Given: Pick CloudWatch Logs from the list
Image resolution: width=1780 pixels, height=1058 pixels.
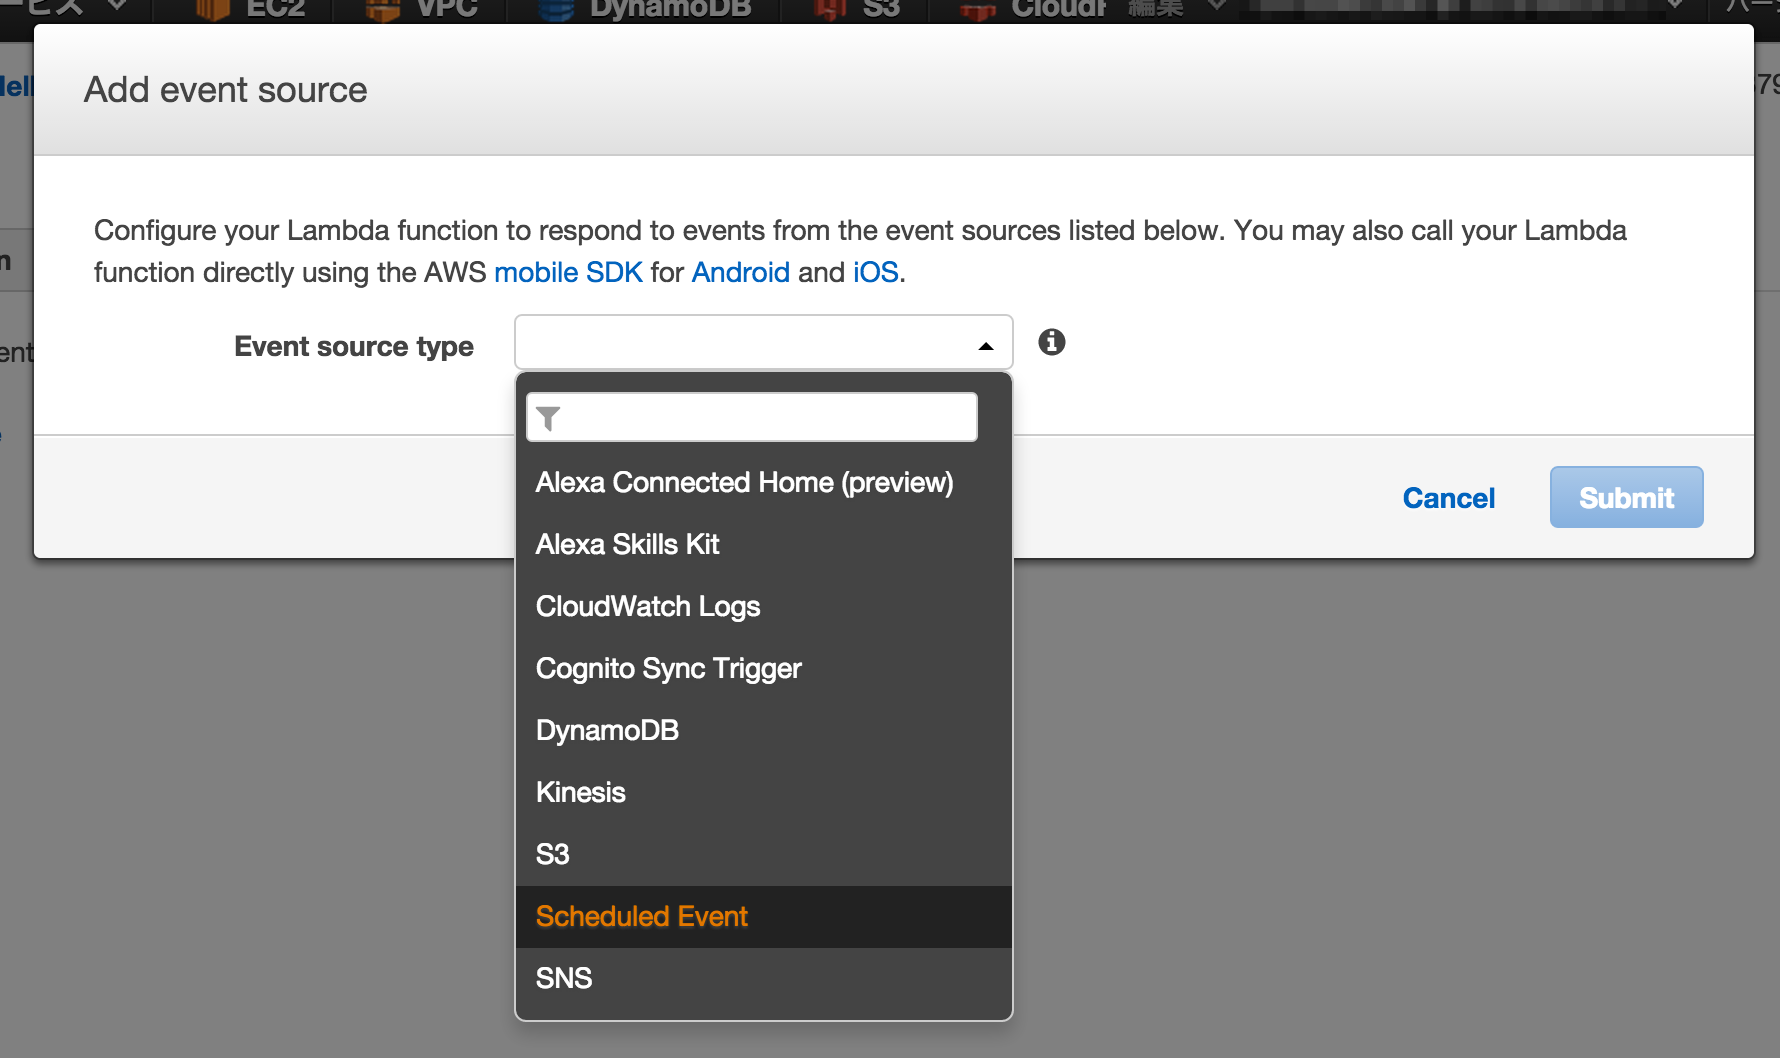Looking at the screenshot, I should pyautogui.click(x=647, y=606).
